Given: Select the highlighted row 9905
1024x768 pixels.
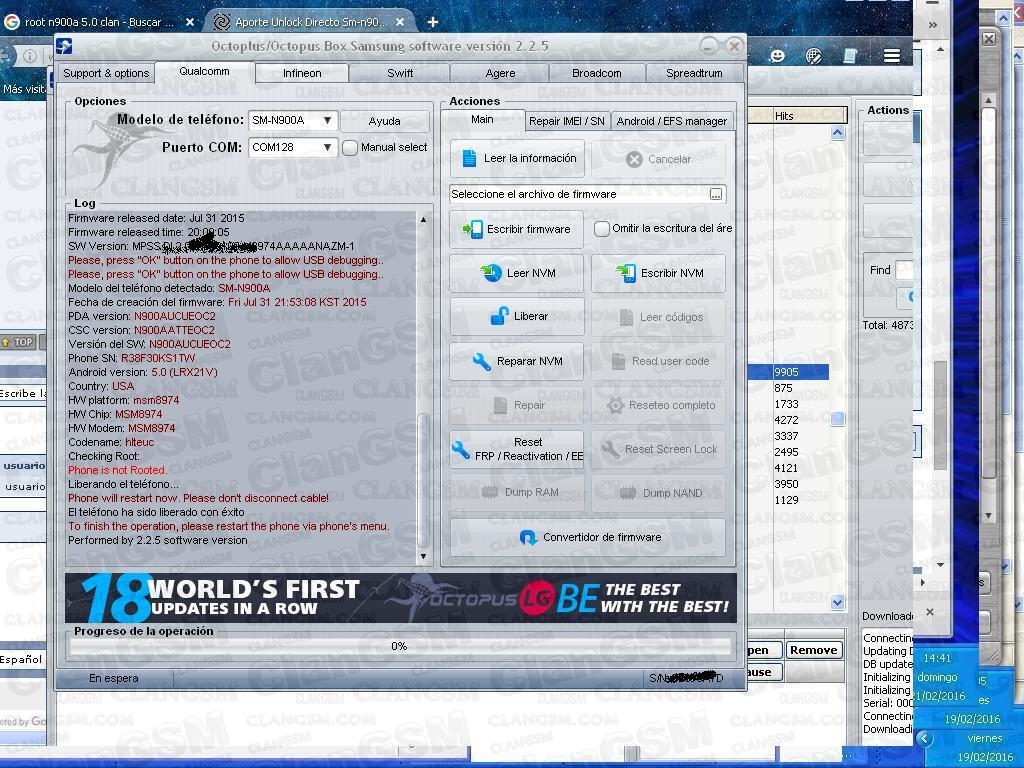Looking at the screenshot, I should click(788, 372).
